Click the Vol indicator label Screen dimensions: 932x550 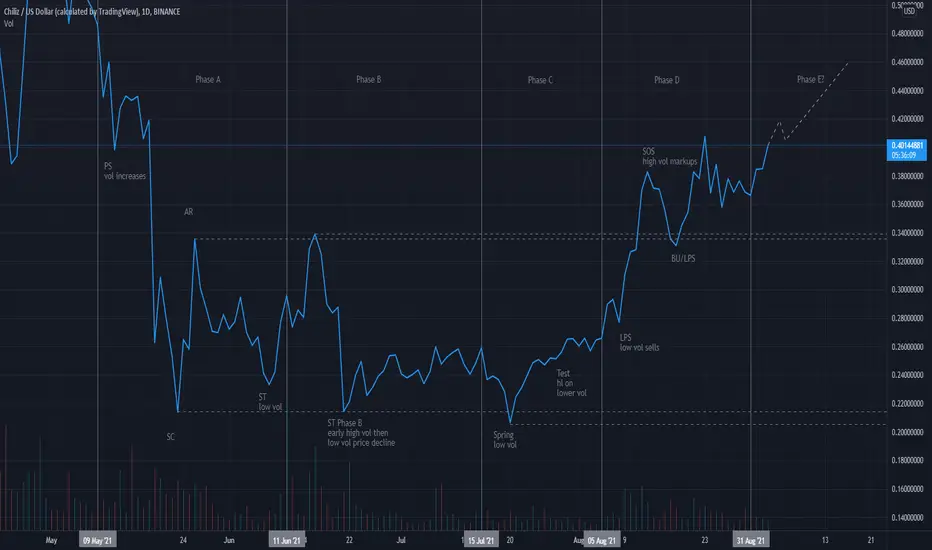pyautogui.click(x=9, y=24)
